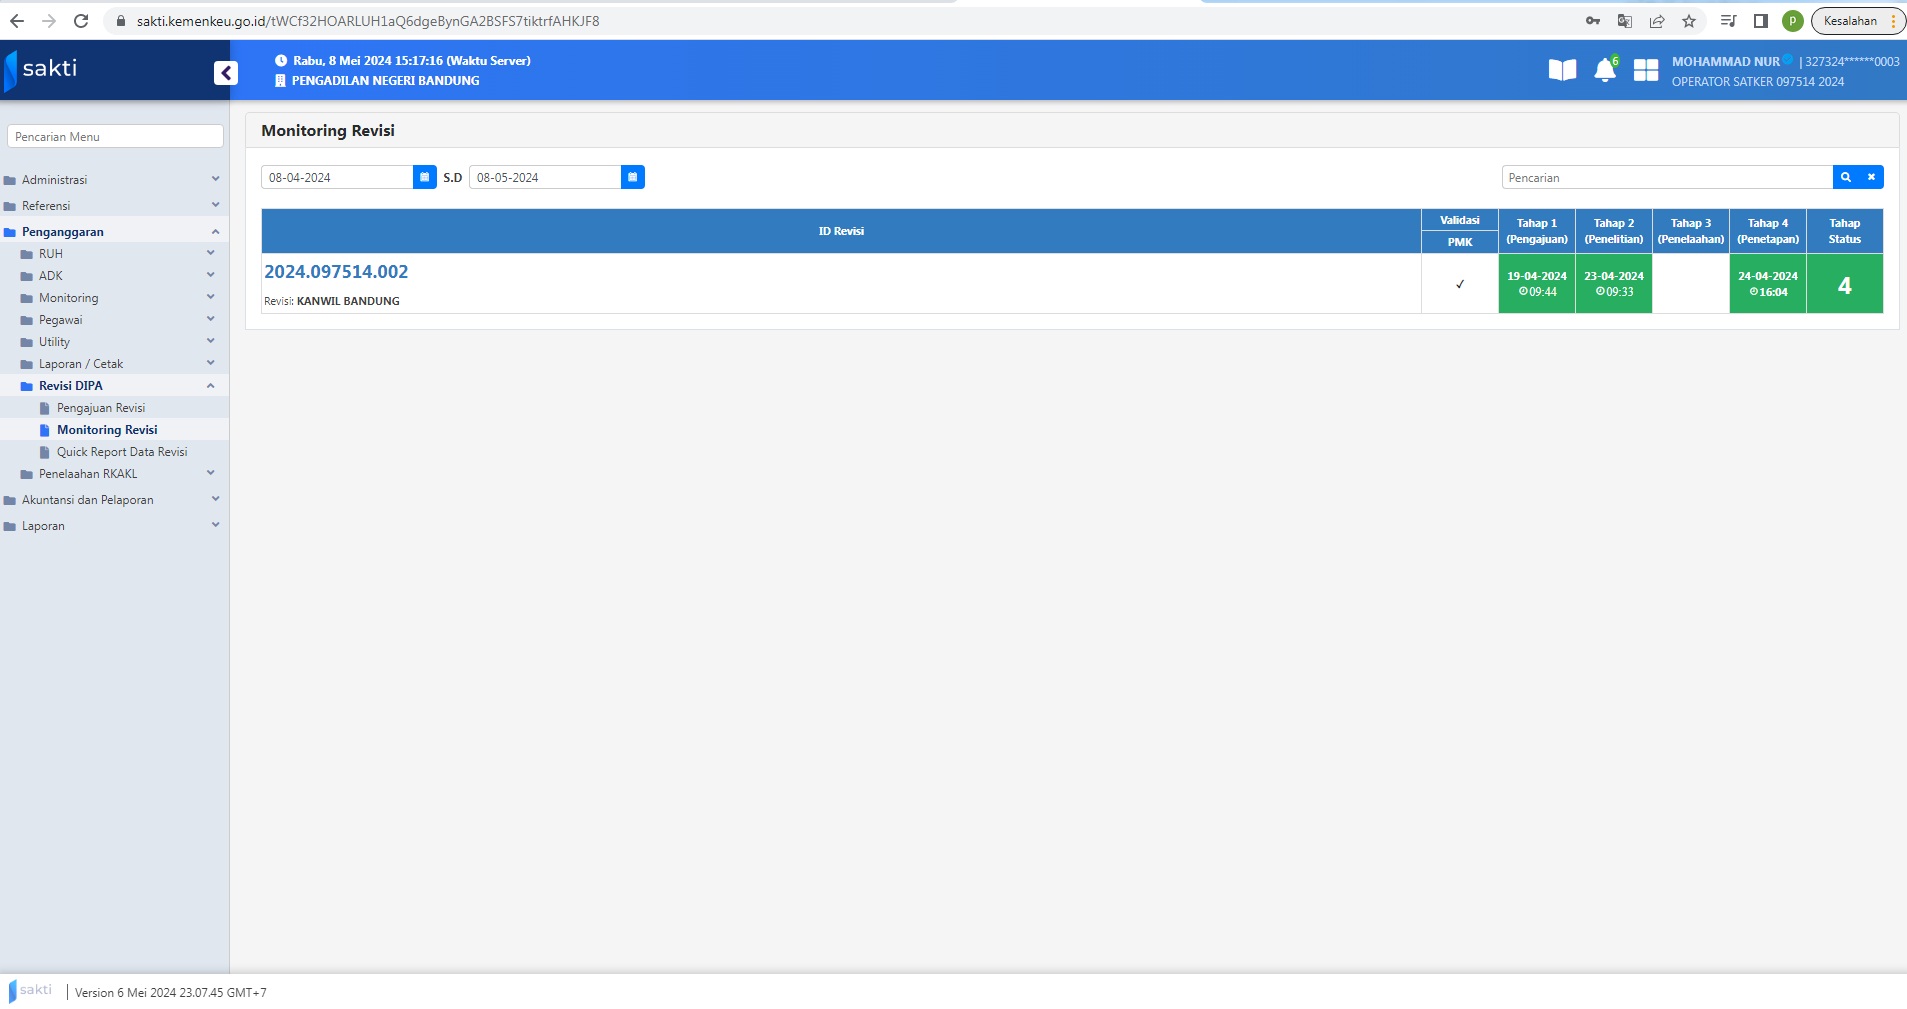Reload the browser page
Screen dimensions: 1907x1009
(x=81, y=21)
